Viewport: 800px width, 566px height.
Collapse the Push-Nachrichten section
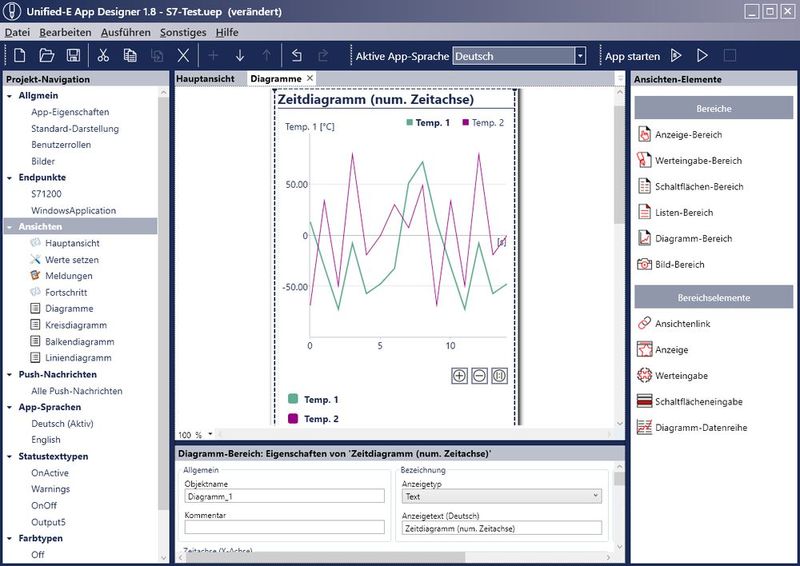pos(10,374)
